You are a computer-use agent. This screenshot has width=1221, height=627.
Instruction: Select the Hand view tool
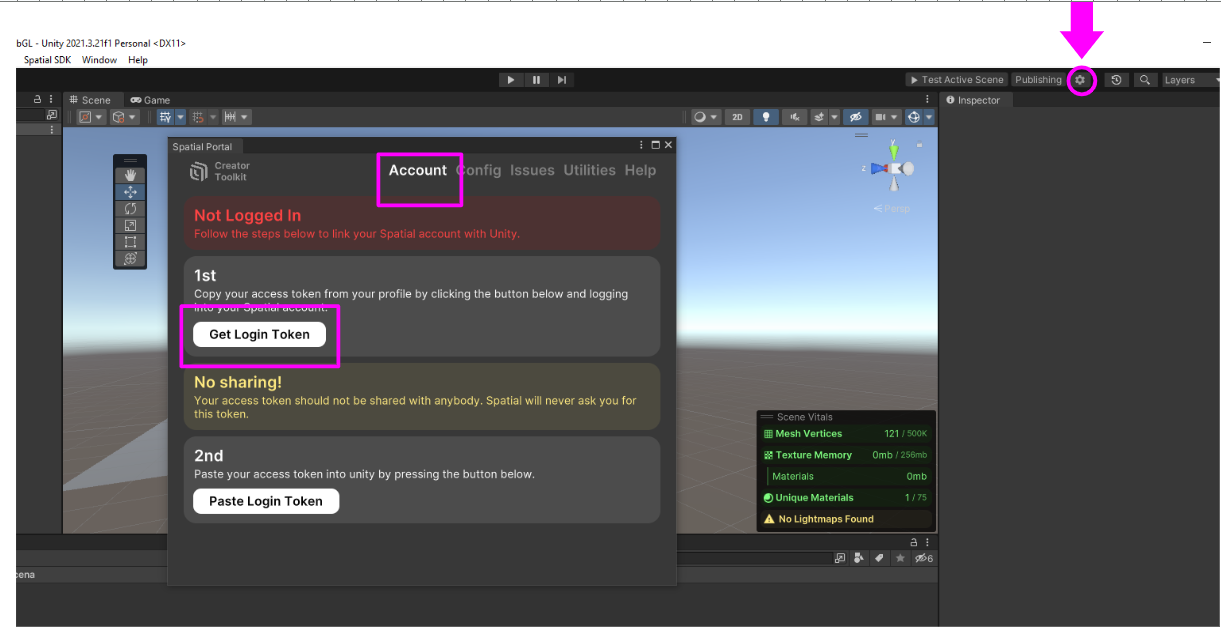(130, 175)
